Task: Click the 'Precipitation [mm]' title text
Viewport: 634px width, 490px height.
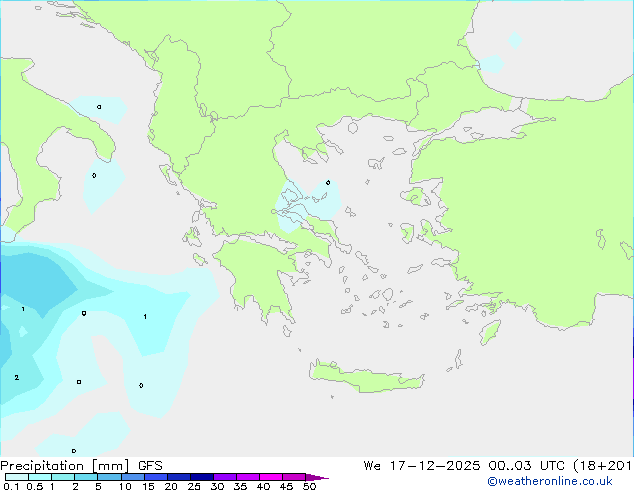Action: [x=65, y=466]
